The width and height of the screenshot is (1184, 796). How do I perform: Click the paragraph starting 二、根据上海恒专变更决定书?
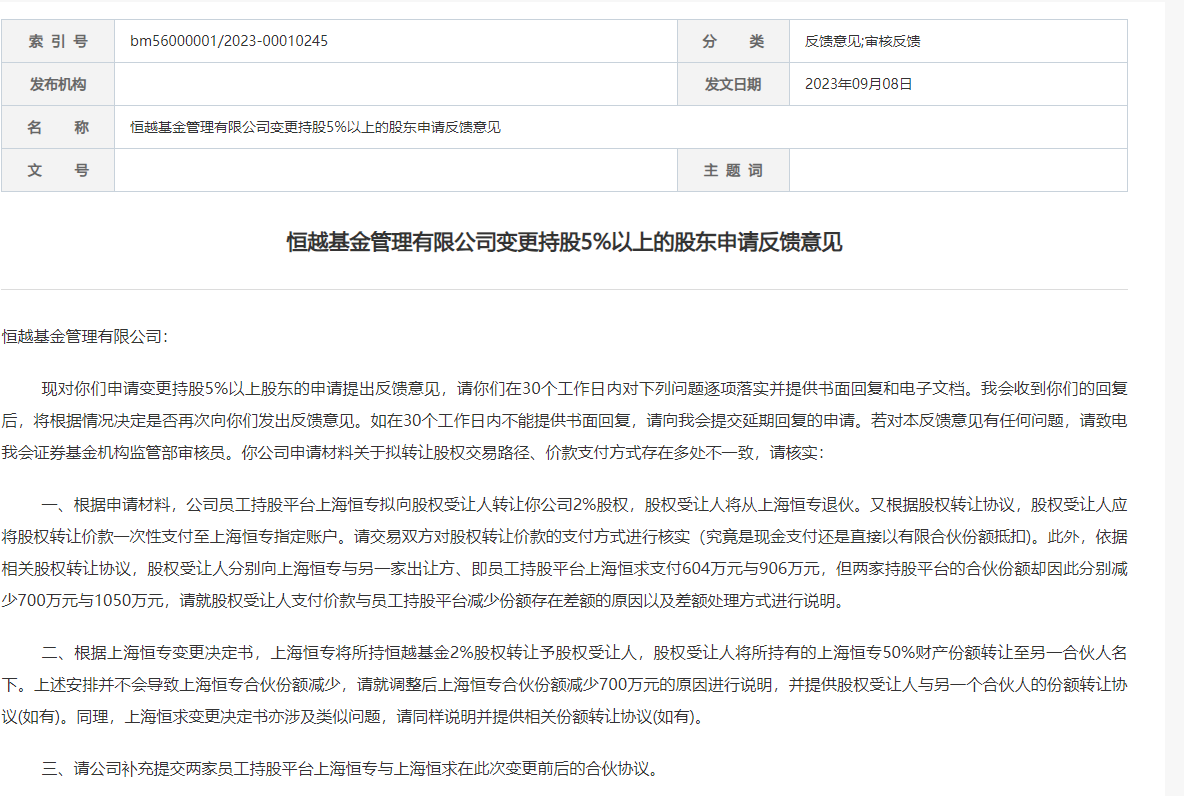tap(564, 685)
